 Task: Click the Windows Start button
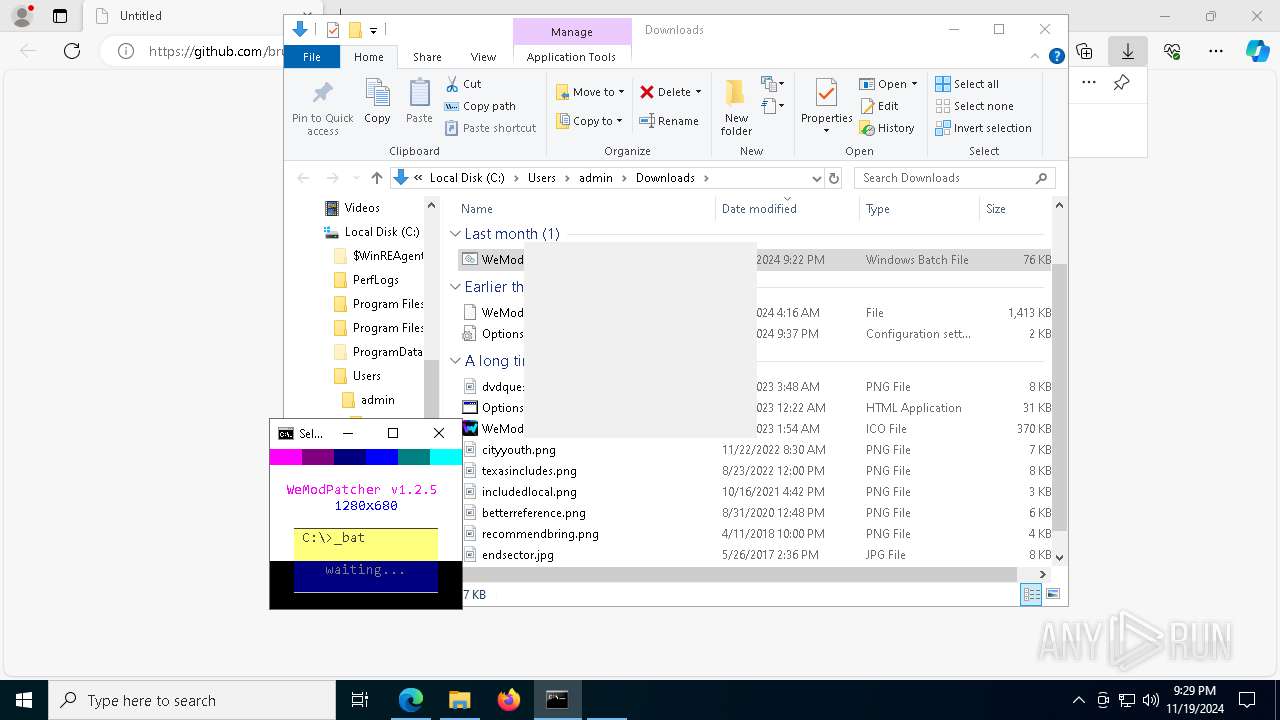(24, 700)
